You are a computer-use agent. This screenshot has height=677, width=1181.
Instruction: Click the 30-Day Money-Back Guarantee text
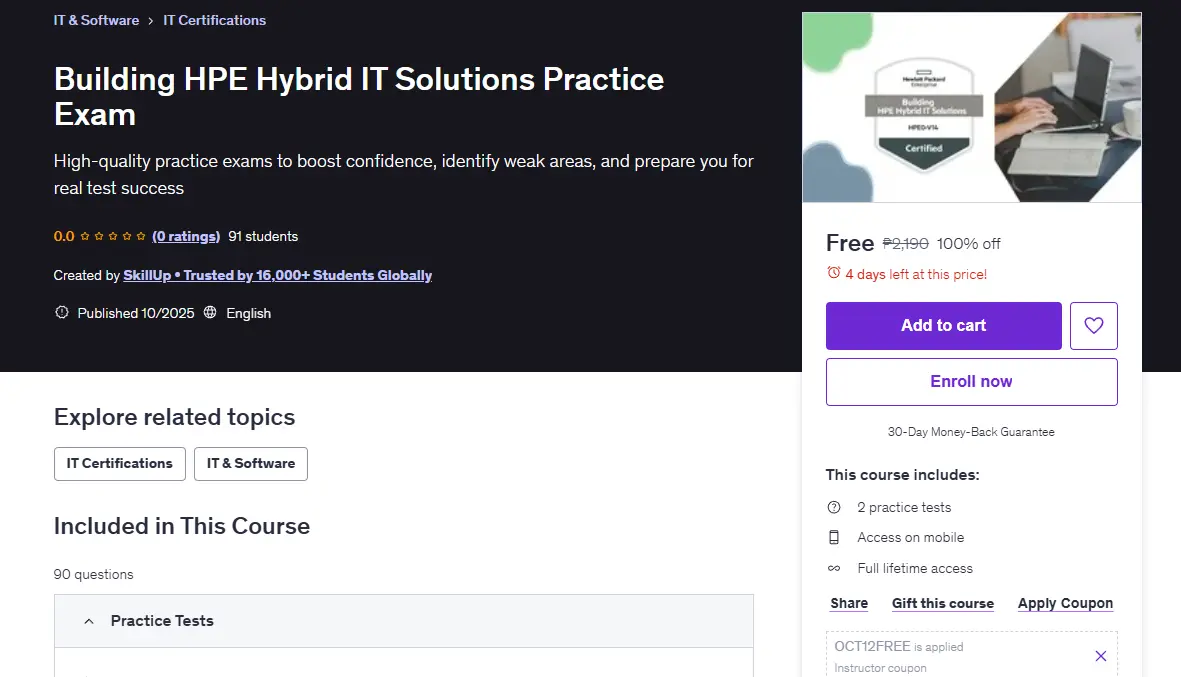(x=971, y=432)
